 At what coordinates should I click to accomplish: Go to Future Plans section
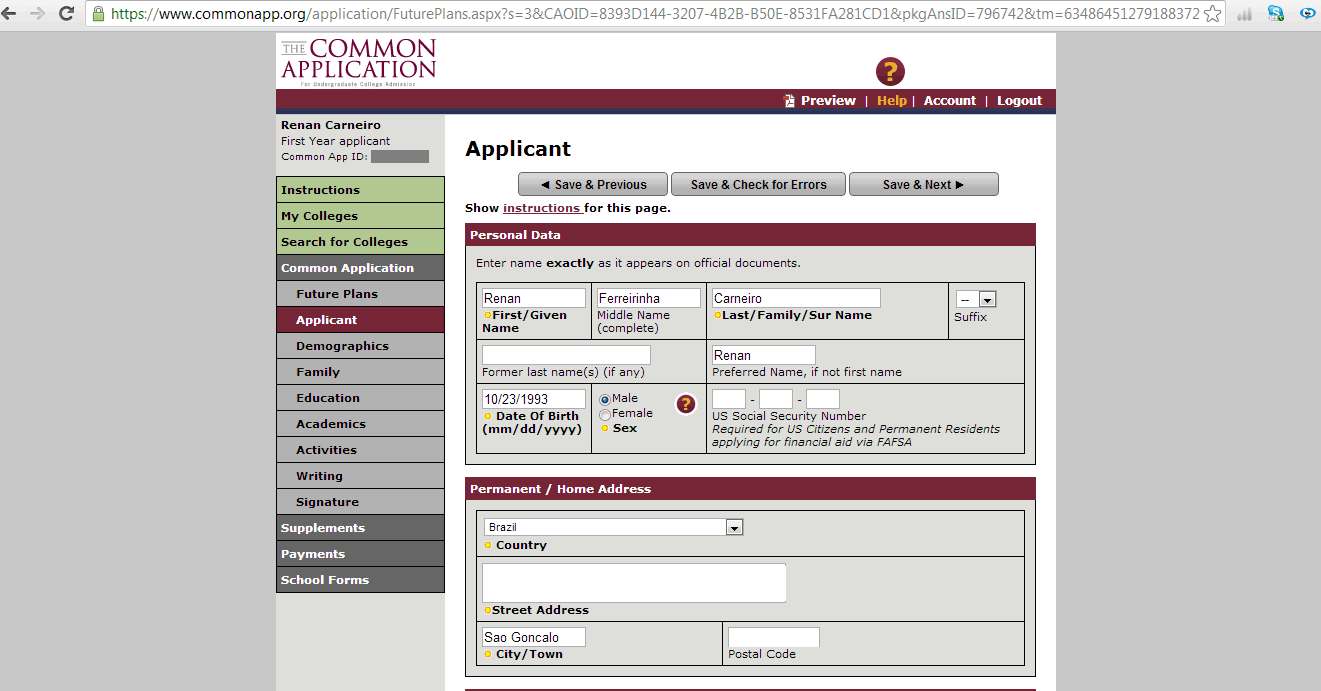click(x=360, y=294)
